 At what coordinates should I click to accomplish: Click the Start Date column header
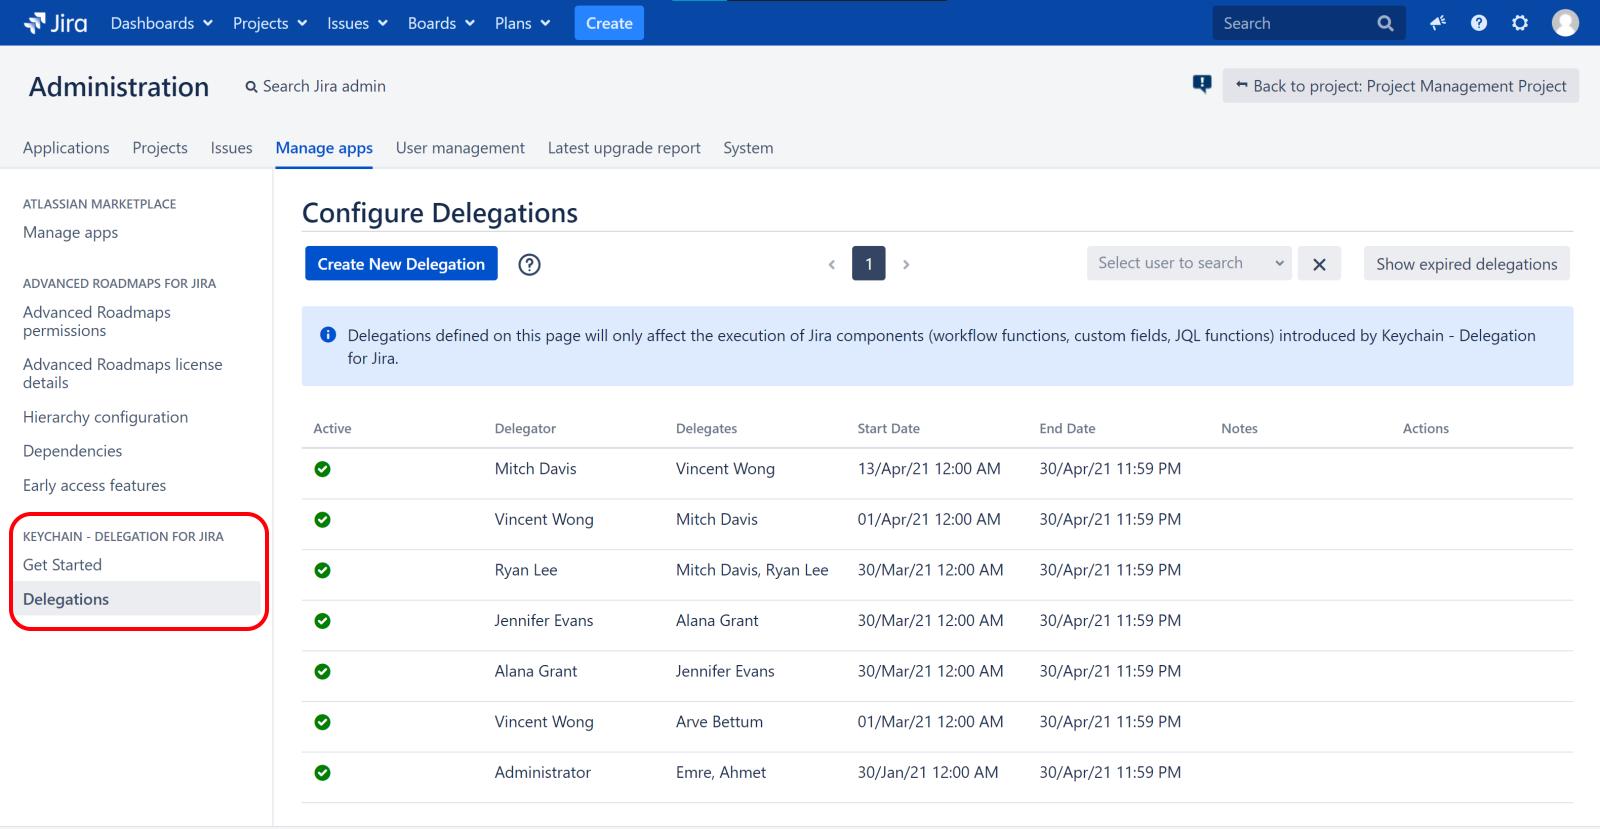click(x=888, y=428)
